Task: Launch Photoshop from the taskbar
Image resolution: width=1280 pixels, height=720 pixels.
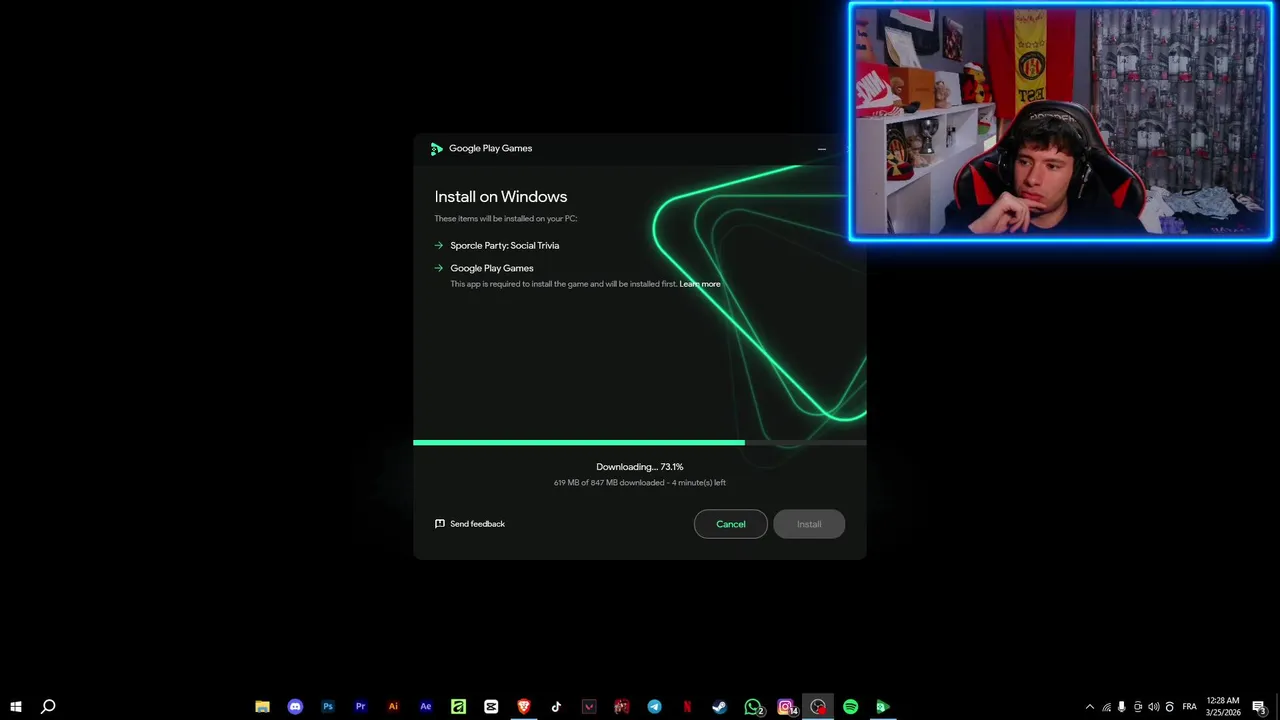Action: tap(328, 707)
